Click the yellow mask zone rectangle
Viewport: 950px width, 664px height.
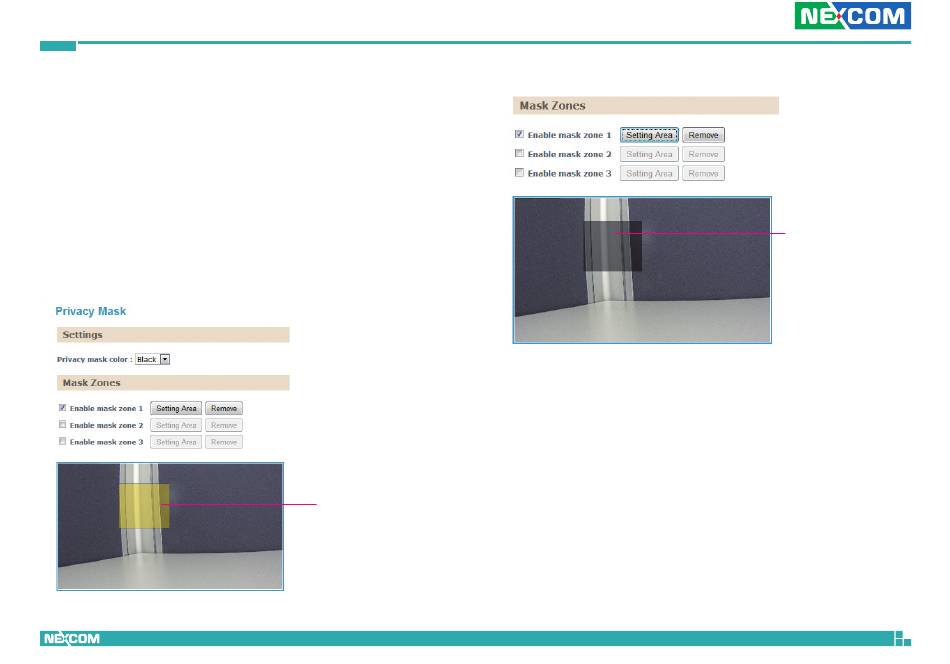144,506
